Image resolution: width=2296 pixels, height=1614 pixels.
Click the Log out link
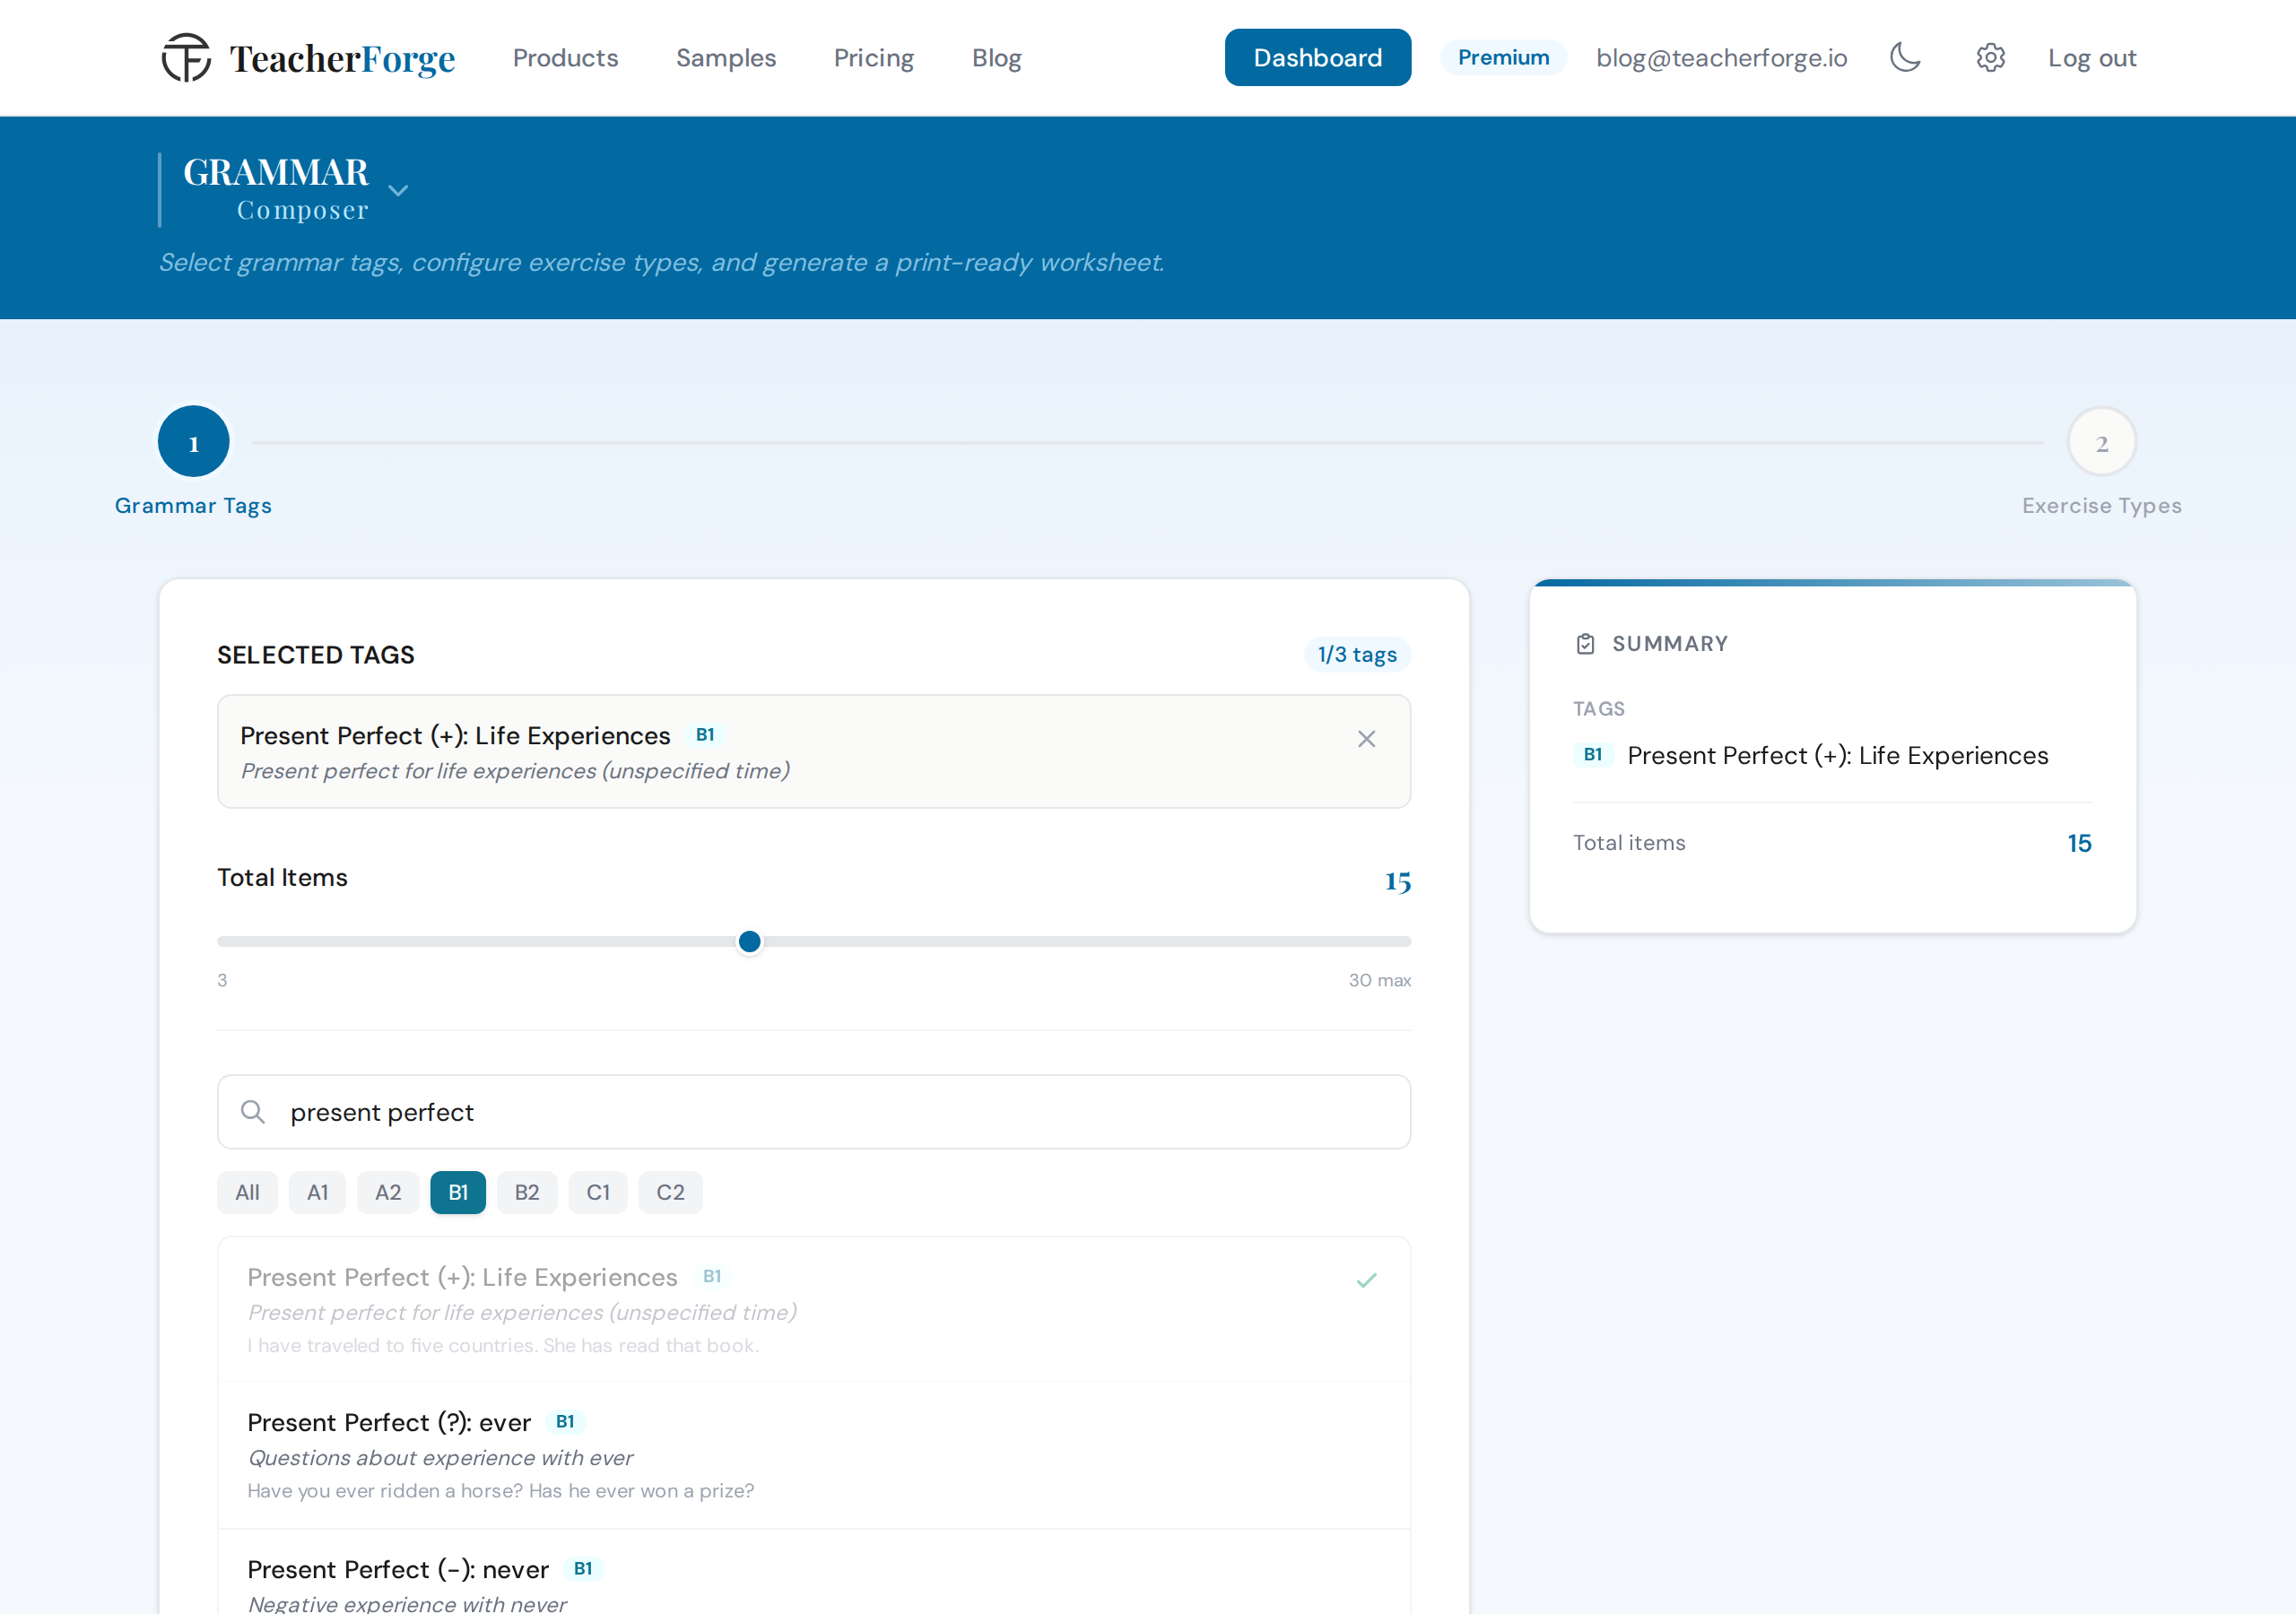(2092, 58)
